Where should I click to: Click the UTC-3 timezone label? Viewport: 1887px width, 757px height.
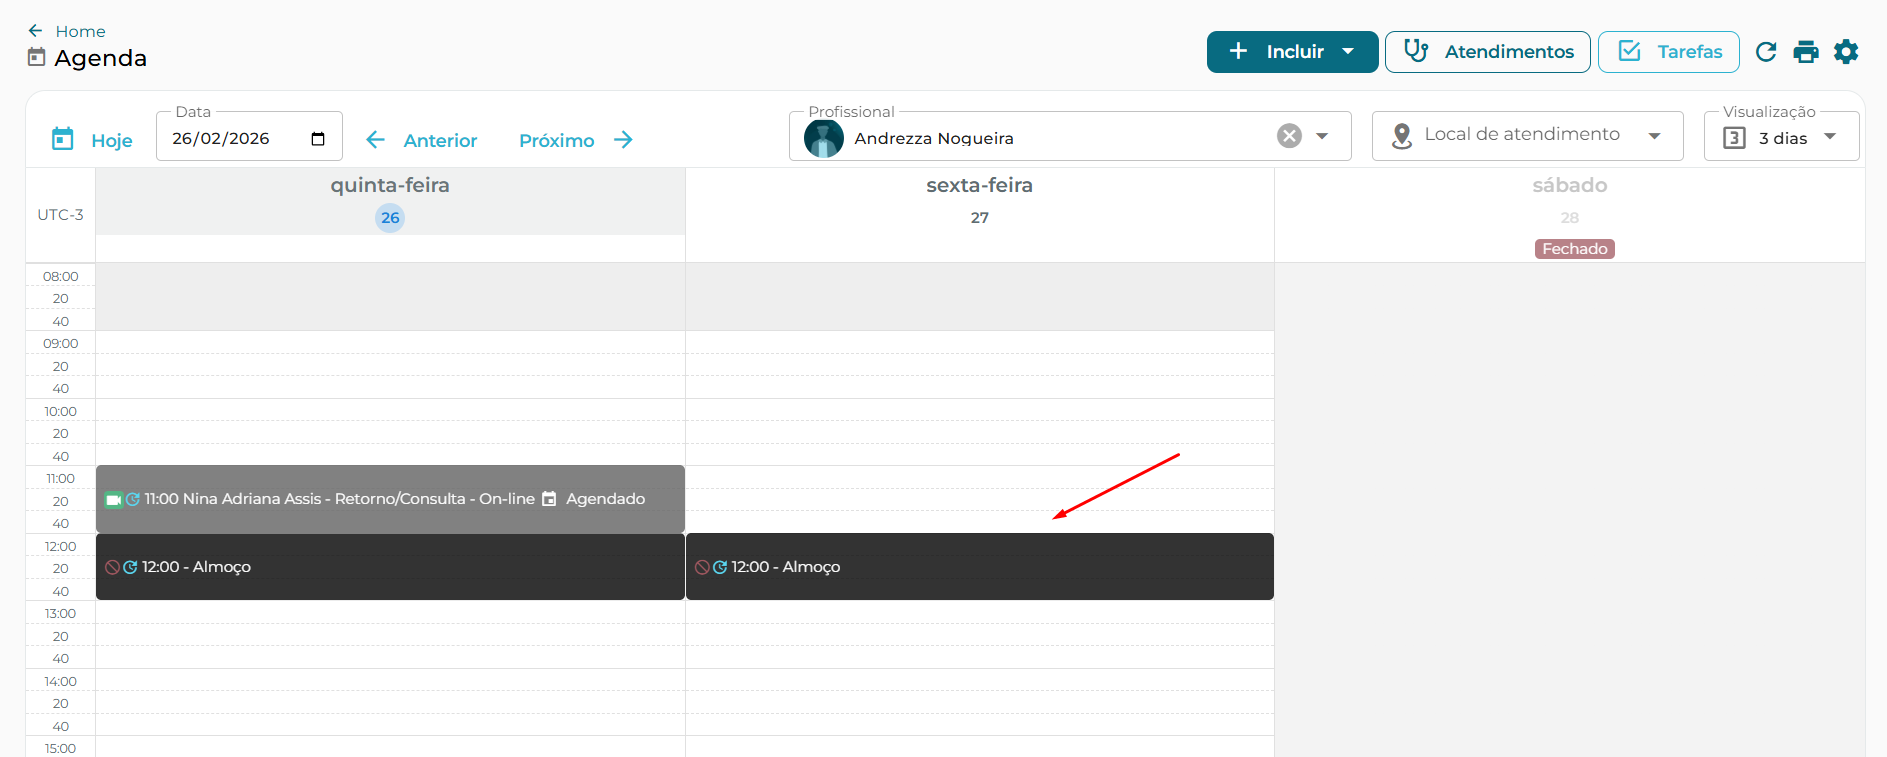[61, 215]
